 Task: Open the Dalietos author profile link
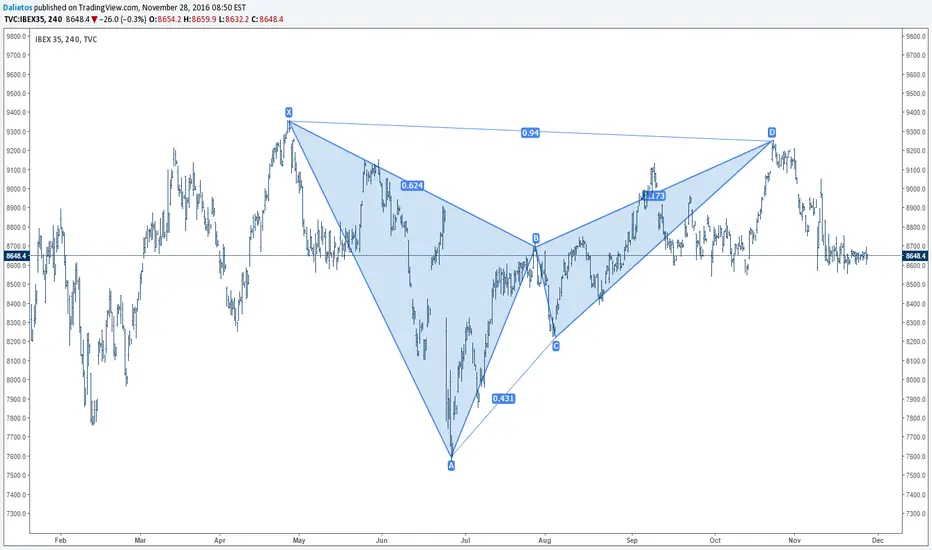click(x=17, y=8)
